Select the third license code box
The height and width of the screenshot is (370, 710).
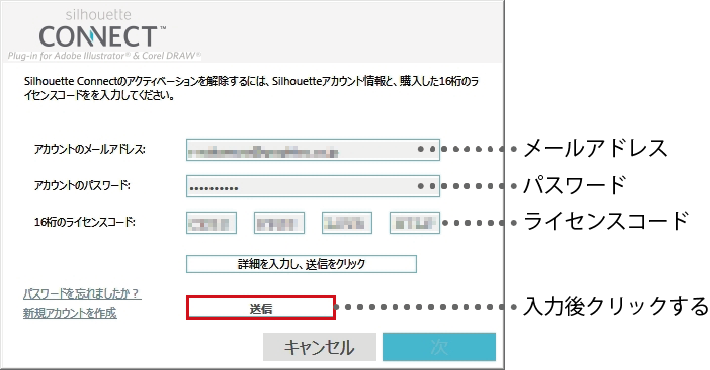[x=347, y=223]
